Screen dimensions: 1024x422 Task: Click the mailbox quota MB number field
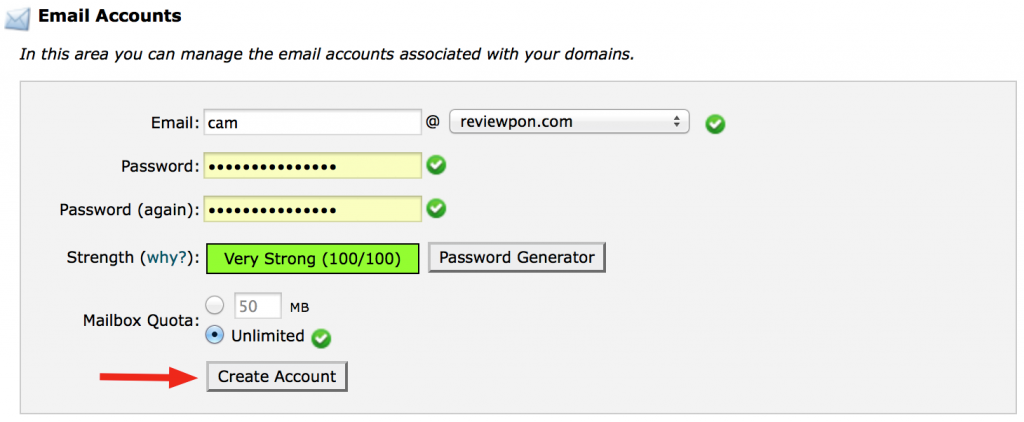coord(257,305)
